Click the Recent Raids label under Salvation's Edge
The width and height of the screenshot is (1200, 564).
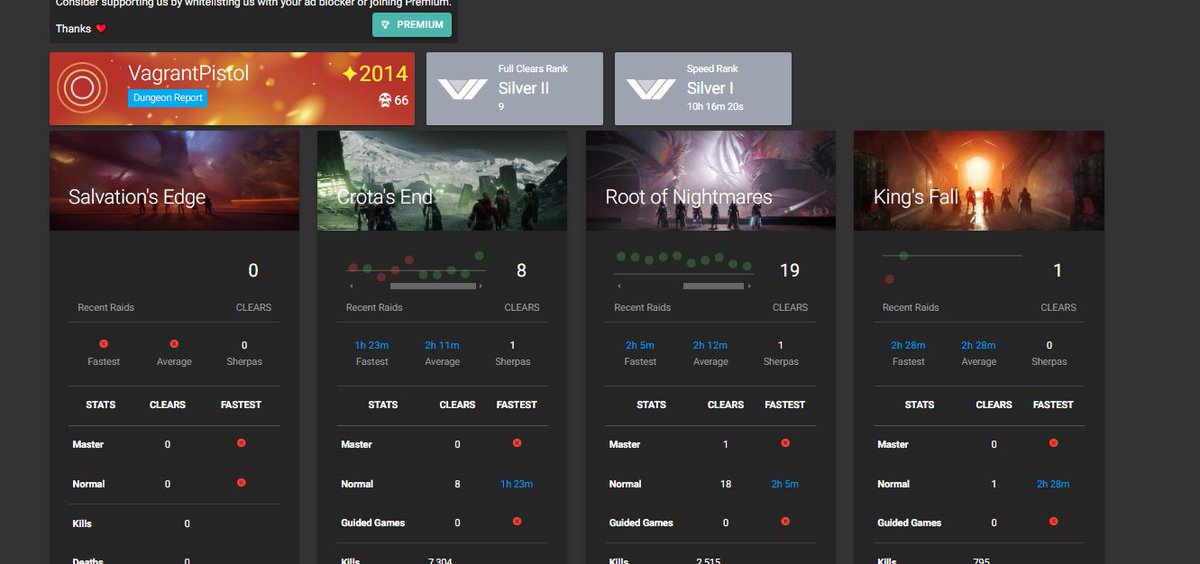point(106,308)
